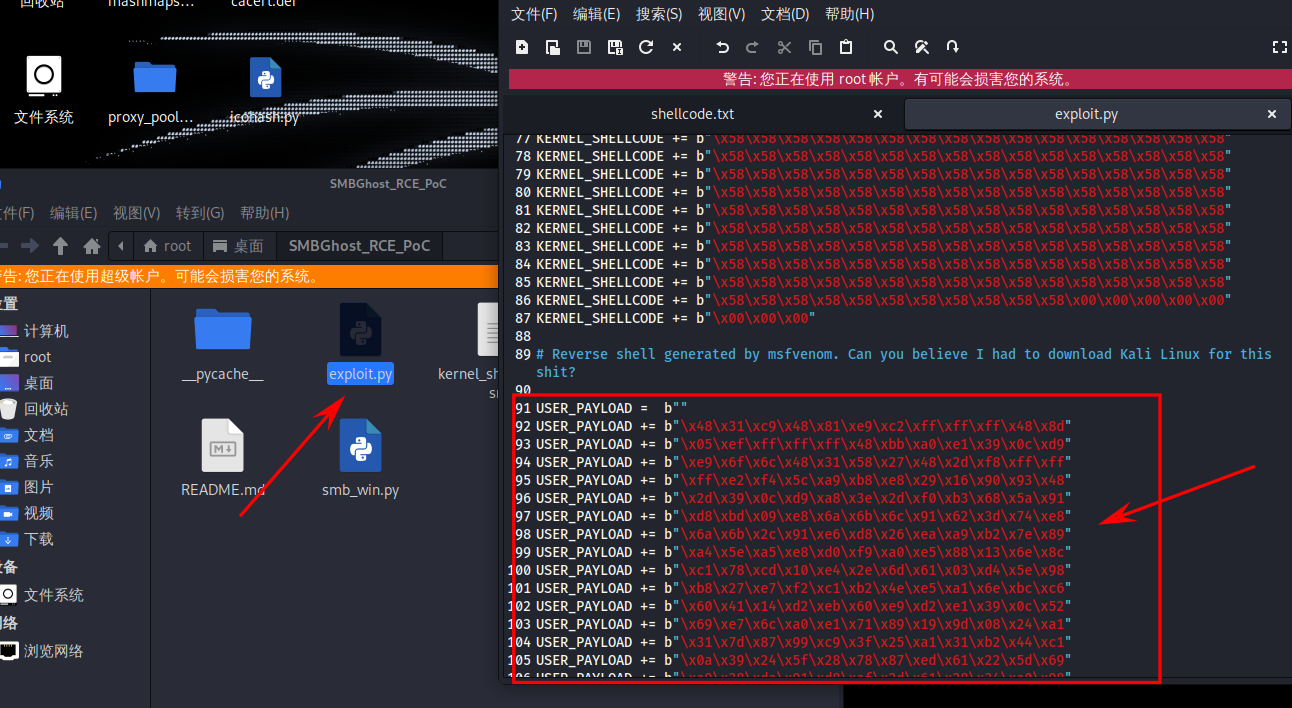The image size is (1292, 708).
Task: Select the __pycache__ folder
Action: pos(223,345)
